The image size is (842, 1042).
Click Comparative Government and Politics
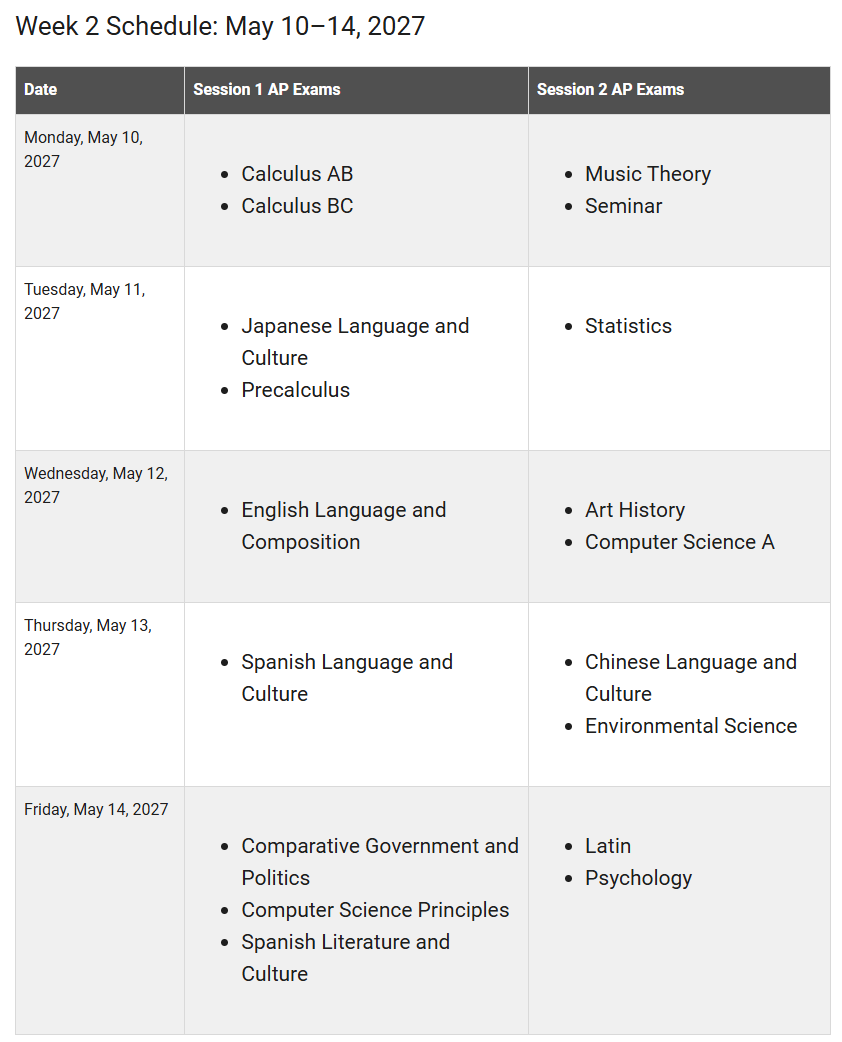[x=380, y=862]
